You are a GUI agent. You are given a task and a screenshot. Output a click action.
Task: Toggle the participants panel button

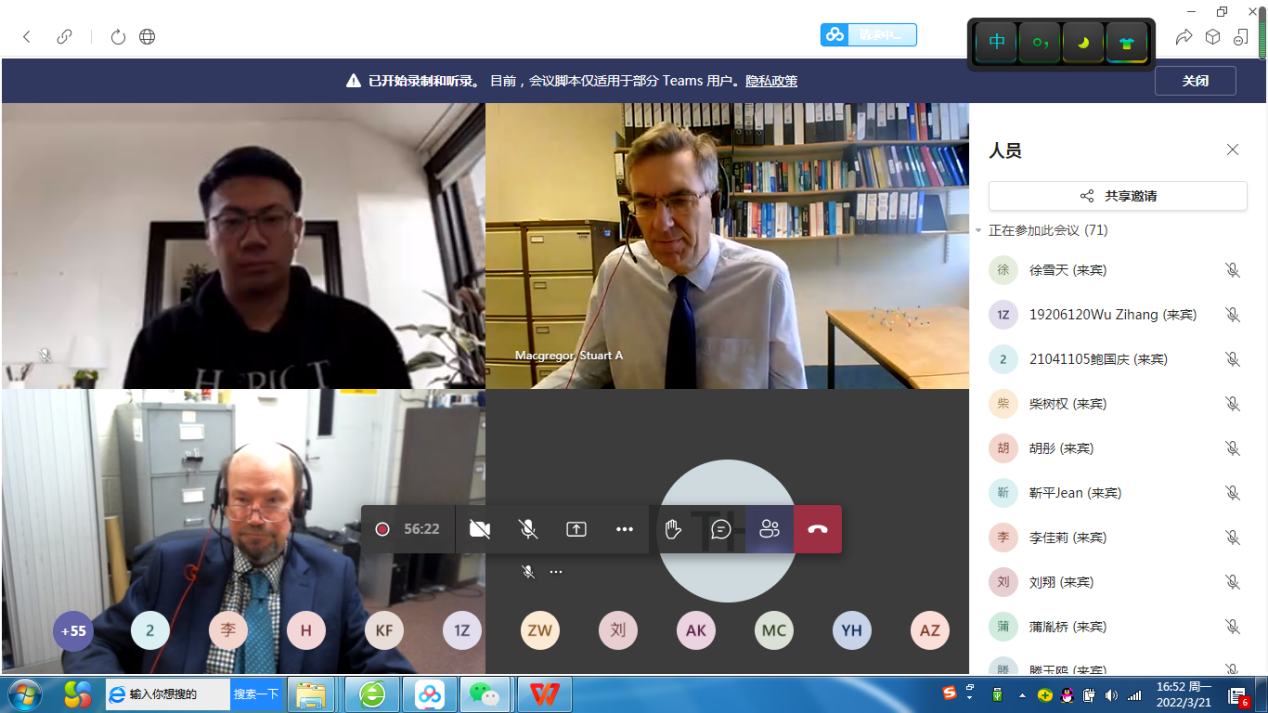769,529
